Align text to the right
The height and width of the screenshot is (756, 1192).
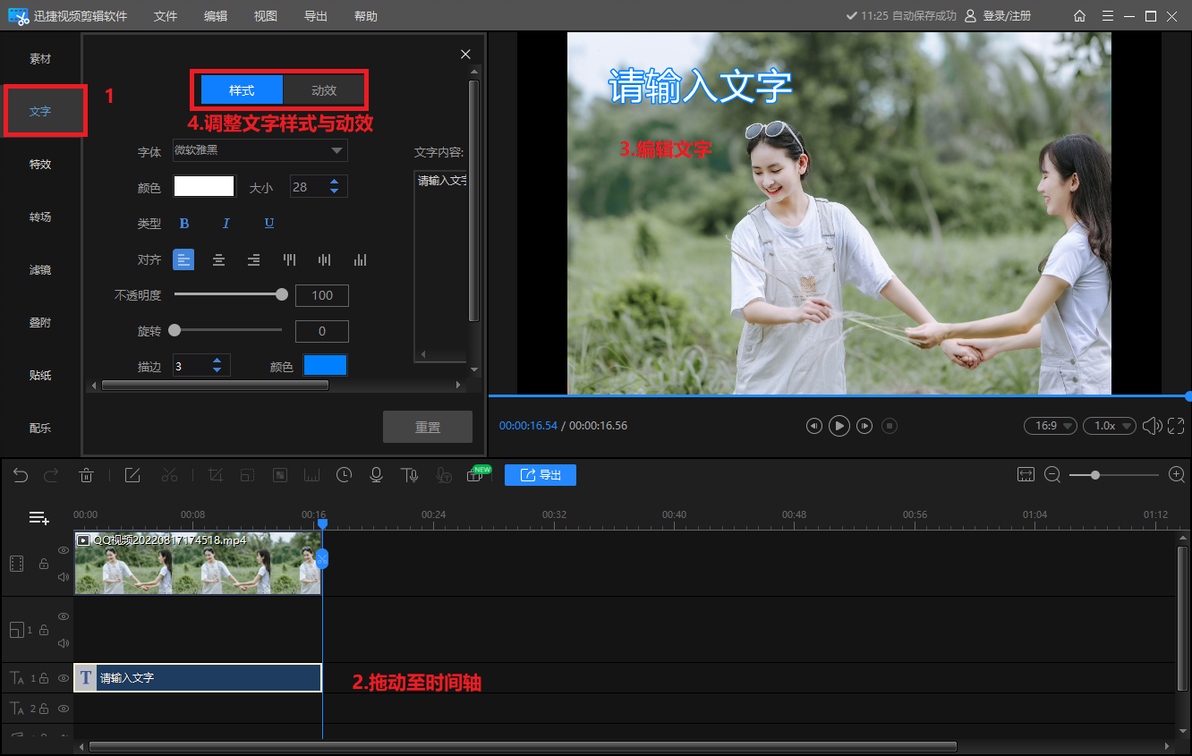pos(253,260)
